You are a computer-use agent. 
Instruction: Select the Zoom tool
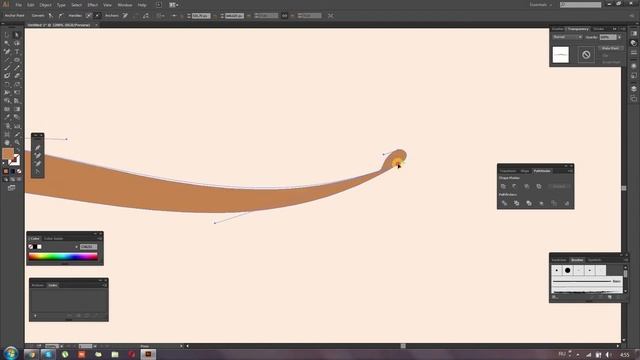pos(17,142)
